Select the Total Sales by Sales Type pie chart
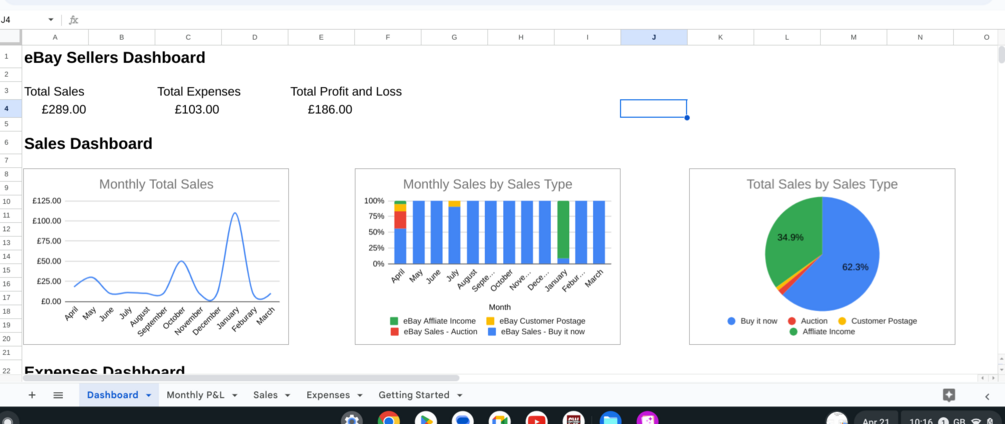 pyautogui.click(x=822, y=256)
